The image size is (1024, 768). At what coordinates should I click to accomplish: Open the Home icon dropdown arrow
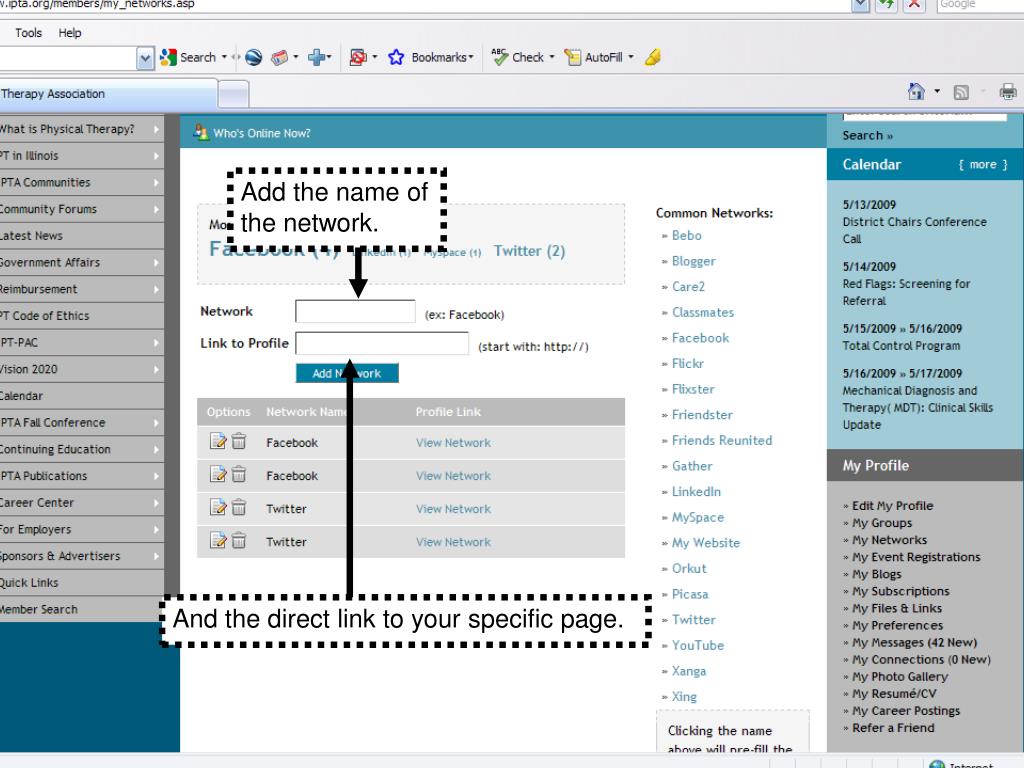pyautogui.click(x=937, y=91)
